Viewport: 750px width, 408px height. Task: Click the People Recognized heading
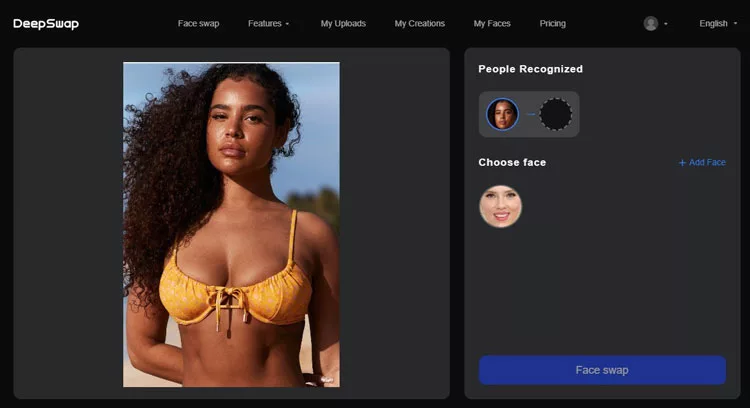click(x=530, y=69)
